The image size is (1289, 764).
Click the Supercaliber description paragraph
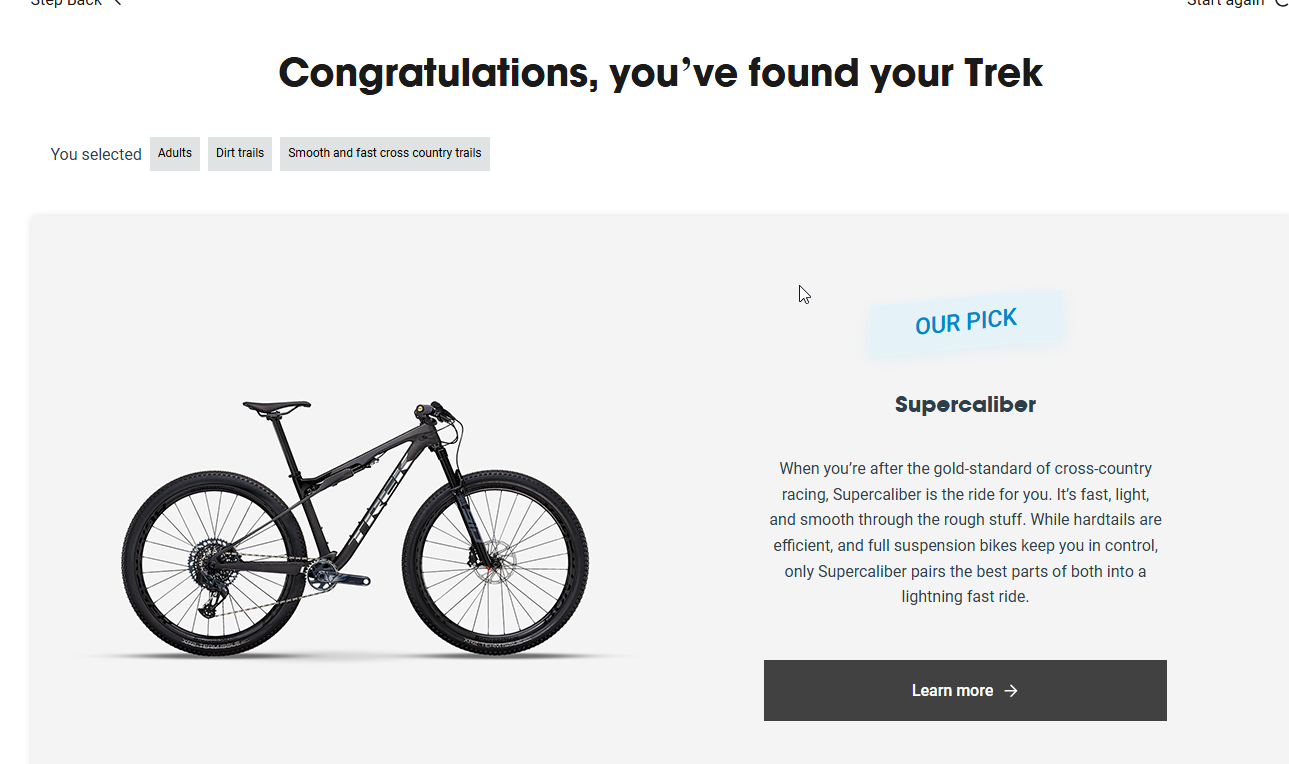coord(965,532)
